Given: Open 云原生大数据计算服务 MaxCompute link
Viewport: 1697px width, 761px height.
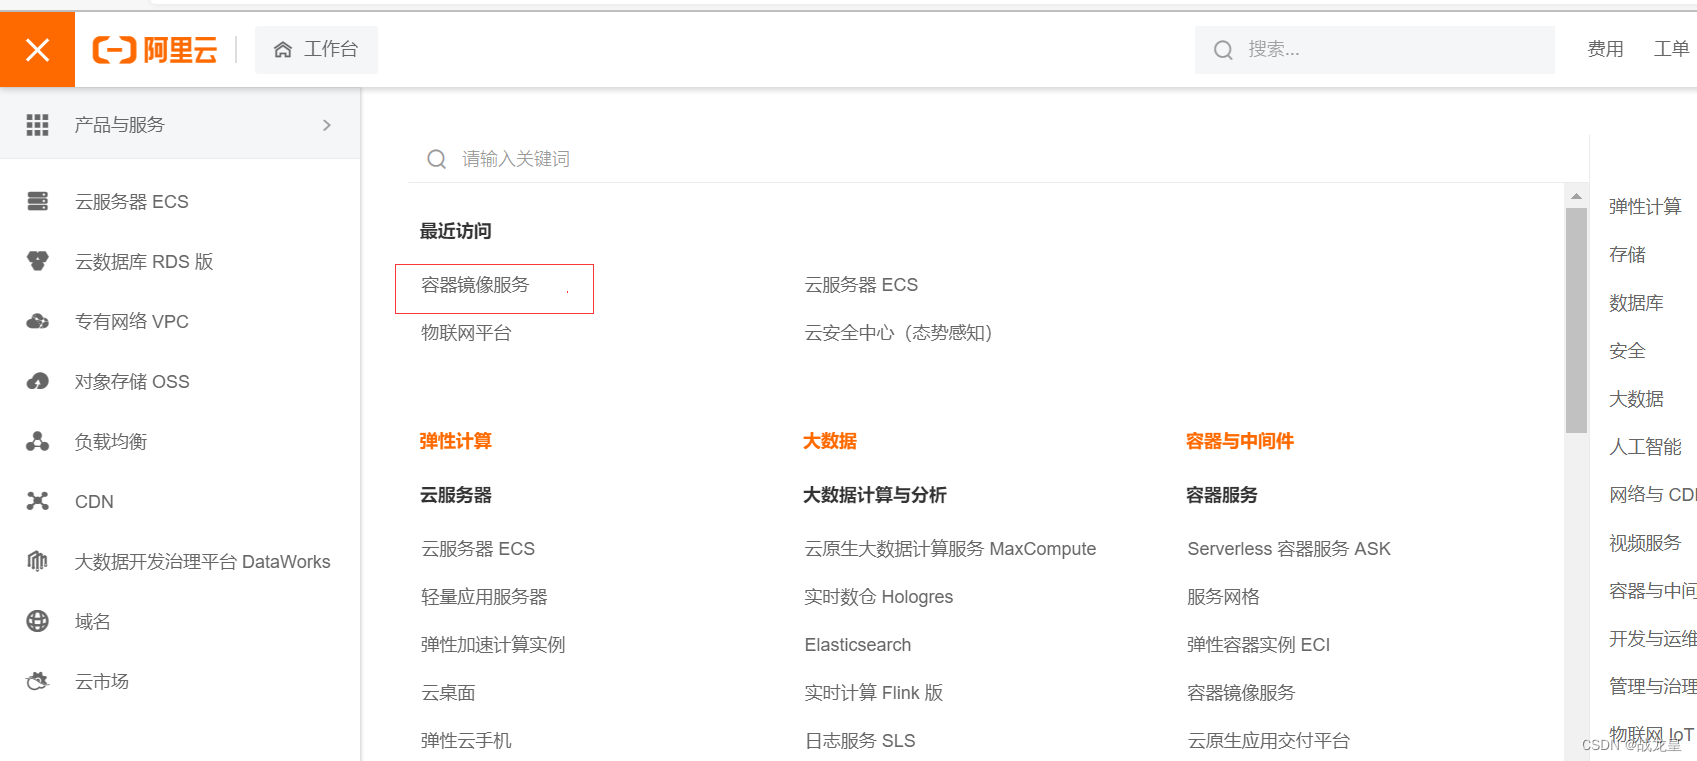Looking at the screenshot, I should (950, 549).
